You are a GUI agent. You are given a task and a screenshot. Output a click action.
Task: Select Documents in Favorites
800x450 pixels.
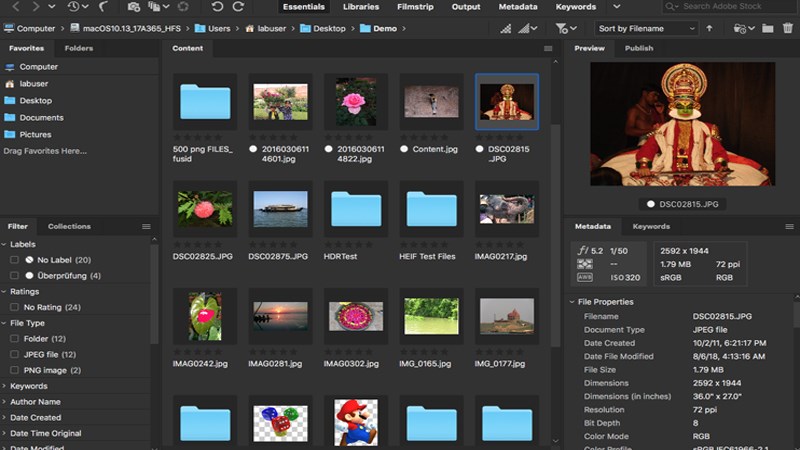coord(41,117)
